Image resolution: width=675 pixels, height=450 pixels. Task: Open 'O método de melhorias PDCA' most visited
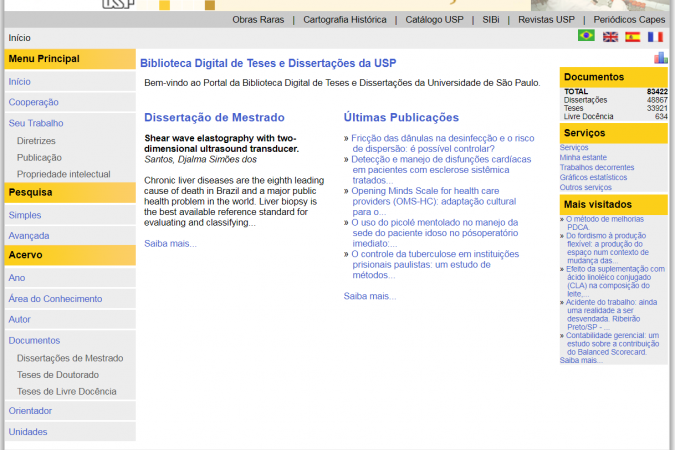tap(605, 223)
